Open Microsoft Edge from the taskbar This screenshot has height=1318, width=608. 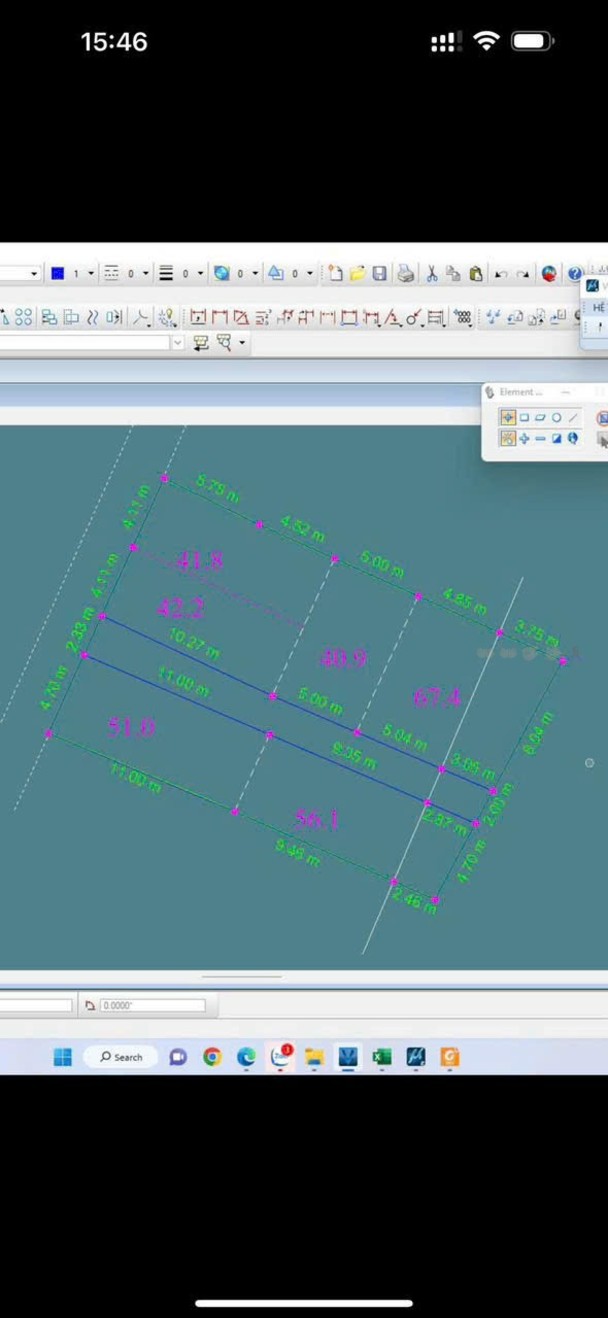click(x=246, y=1057)
